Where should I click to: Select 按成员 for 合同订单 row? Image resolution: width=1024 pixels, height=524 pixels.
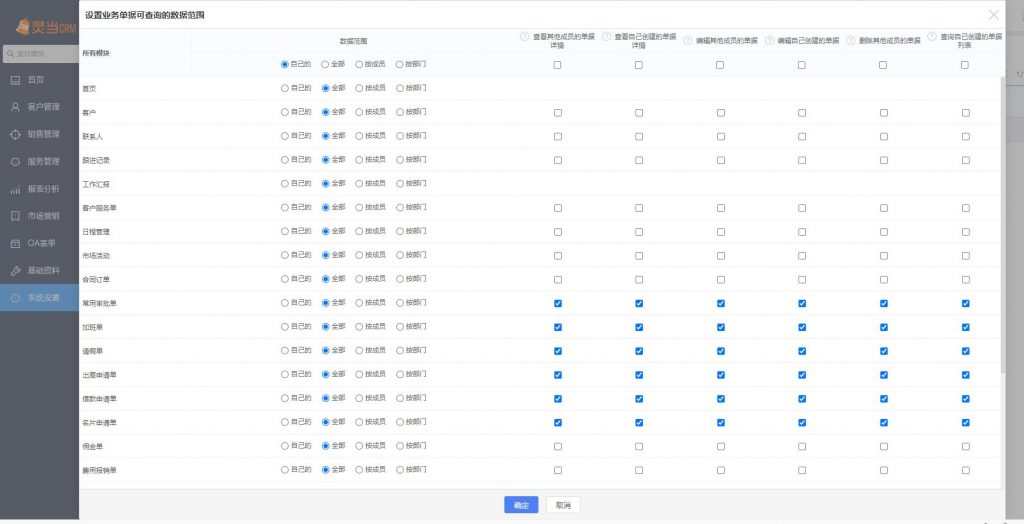pyautogui.click(x=359, y=279)
